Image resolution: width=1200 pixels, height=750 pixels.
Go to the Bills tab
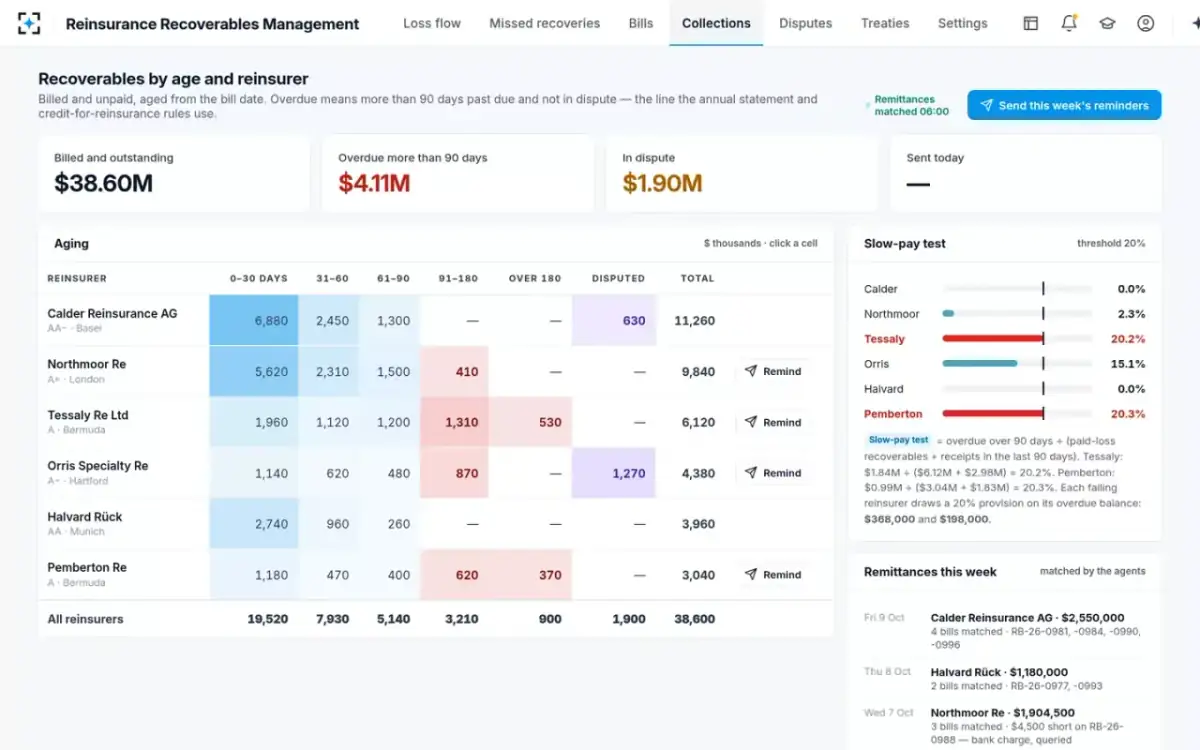pyautogui.click(x=641, y=23)
